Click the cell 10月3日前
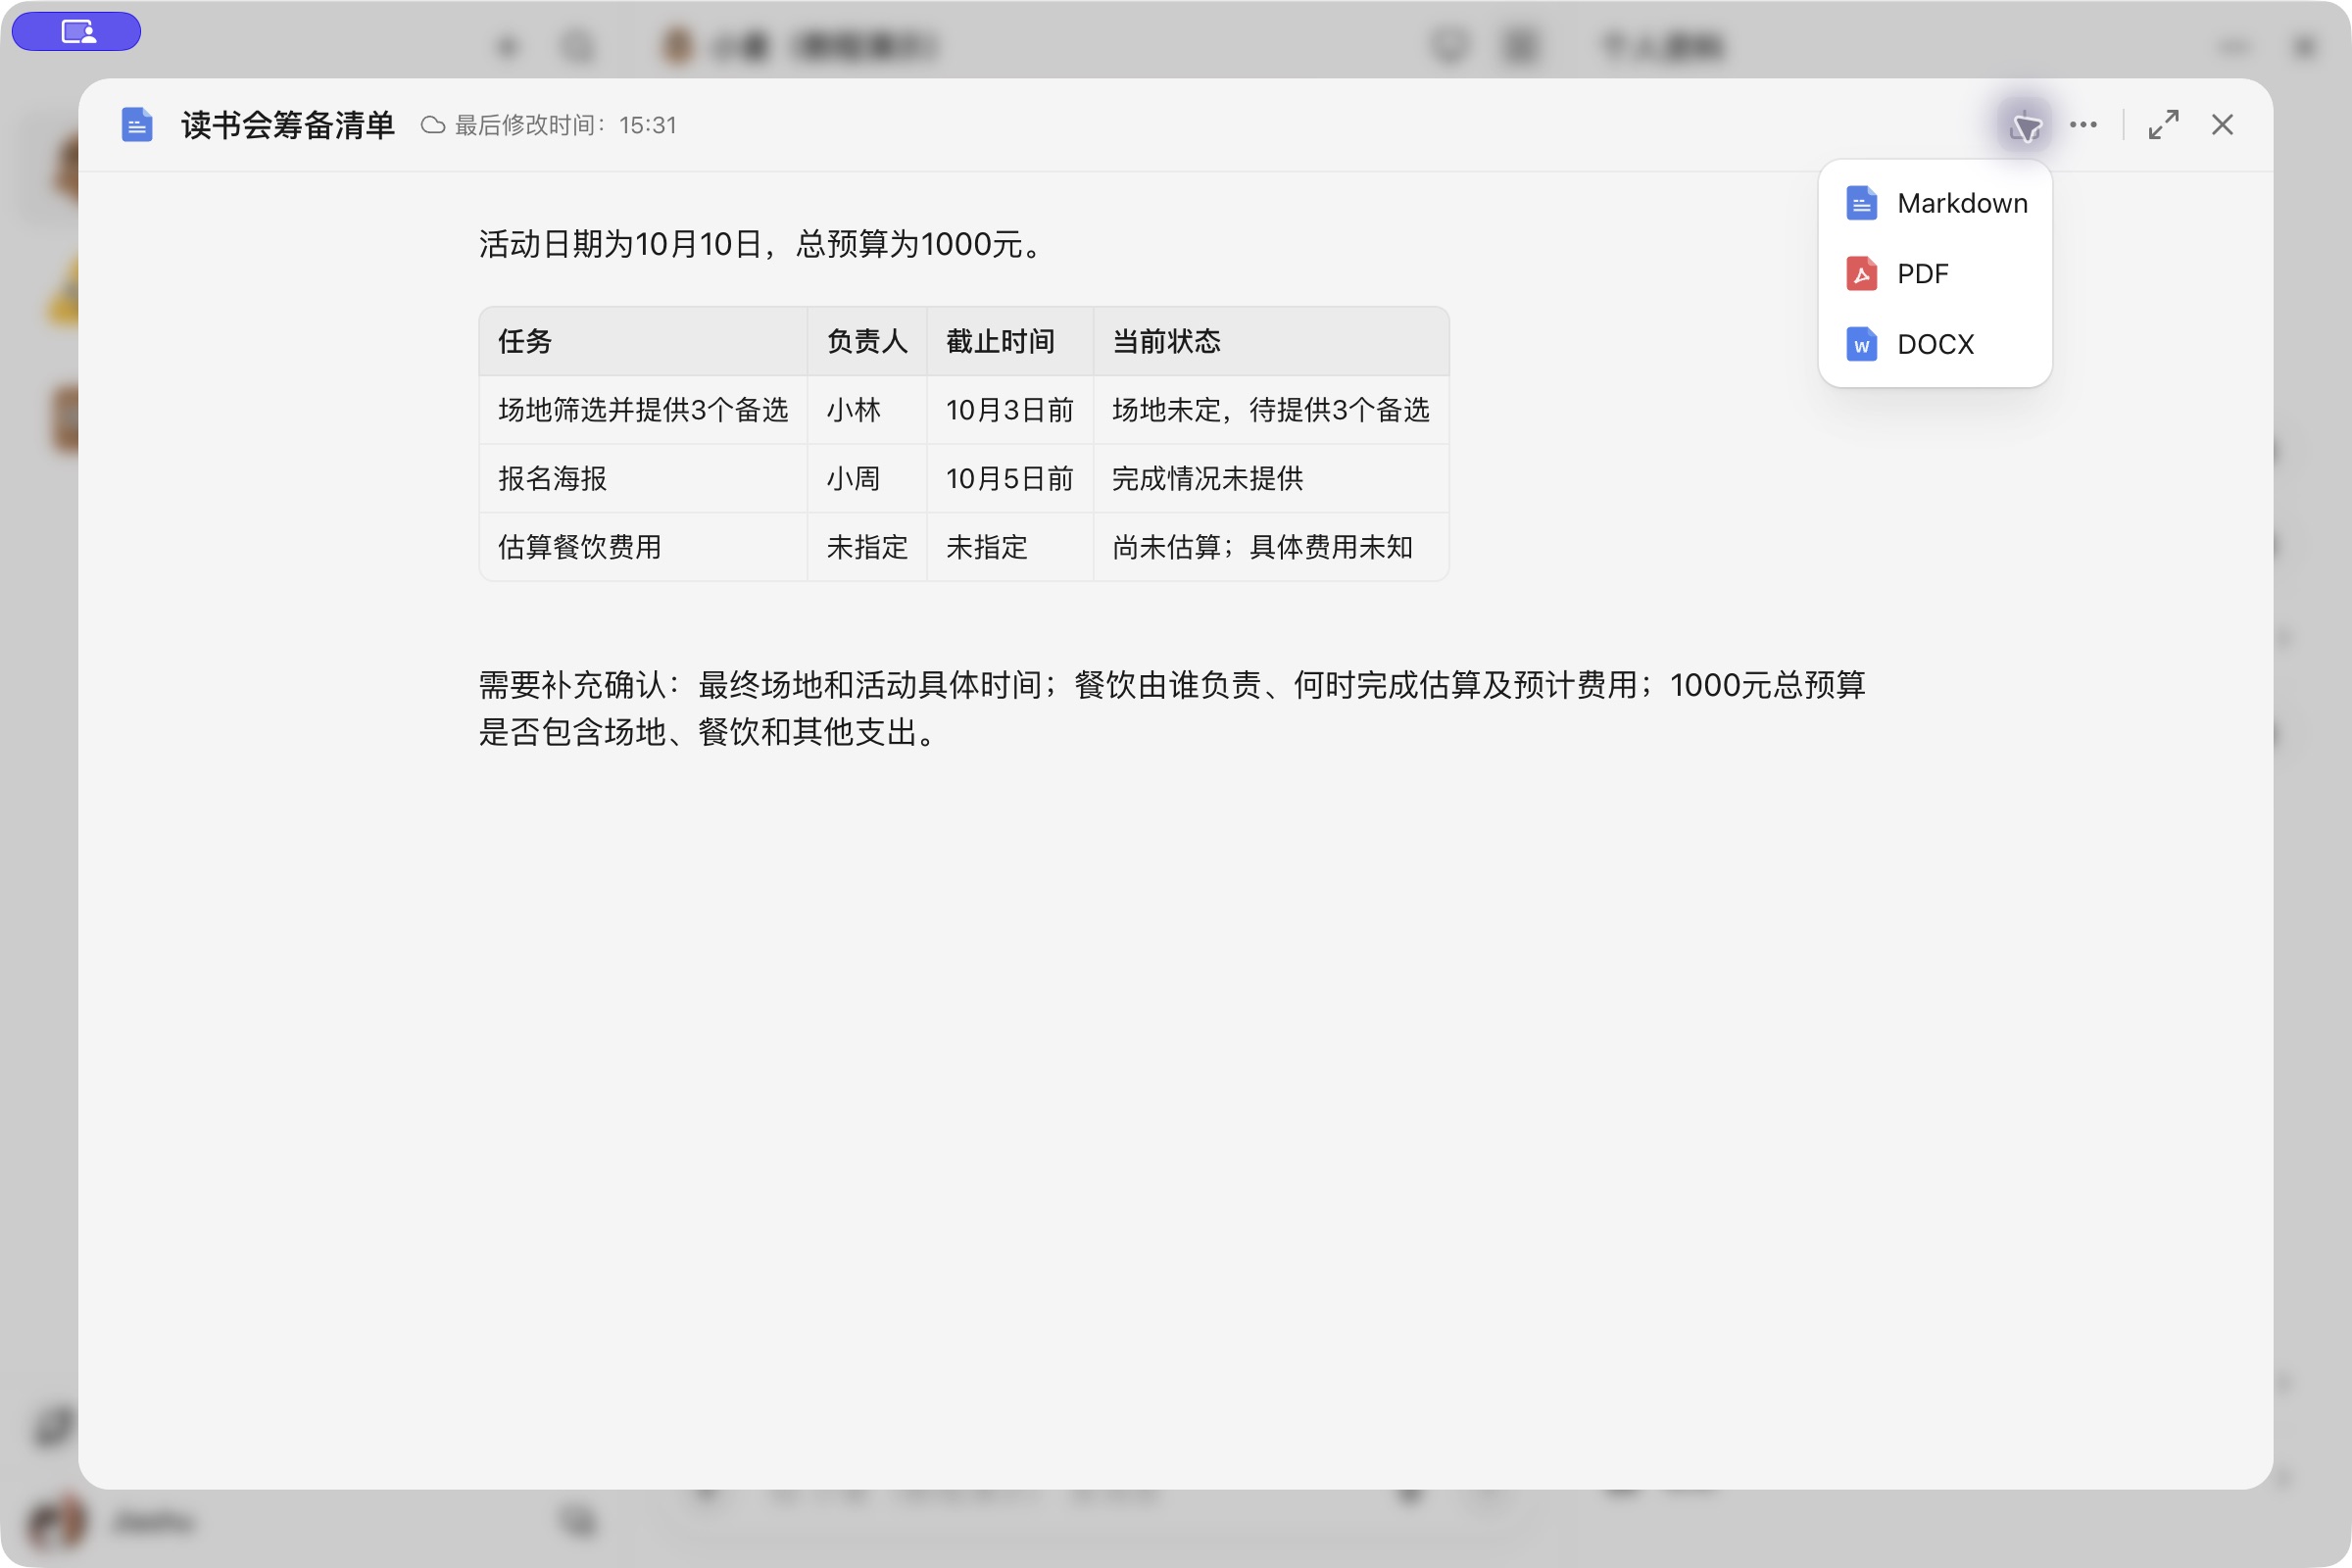This screenshot has width=2352, height=1568. click(x=1010, y=410)
